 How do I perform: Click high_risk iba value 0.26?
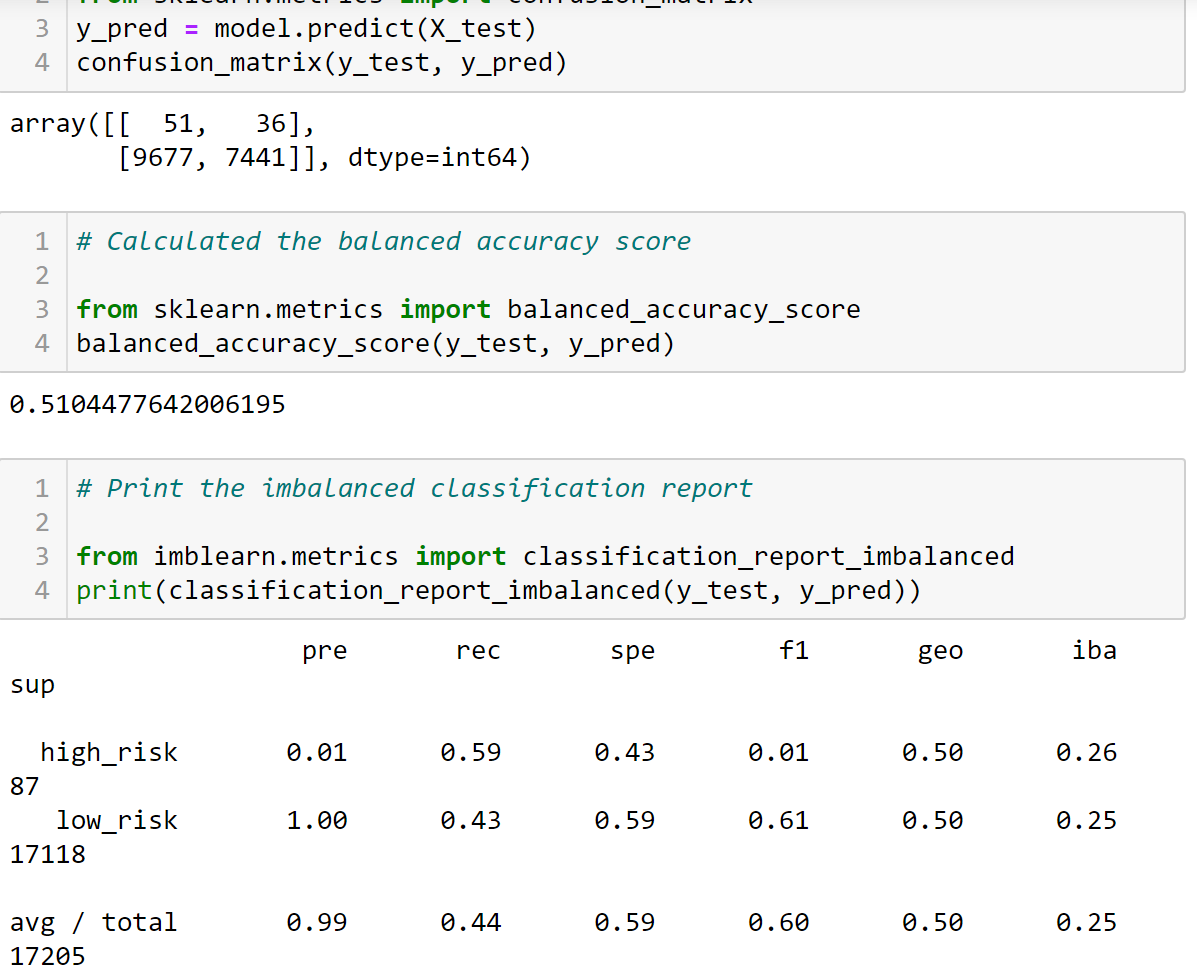[x=1087, y=753]
